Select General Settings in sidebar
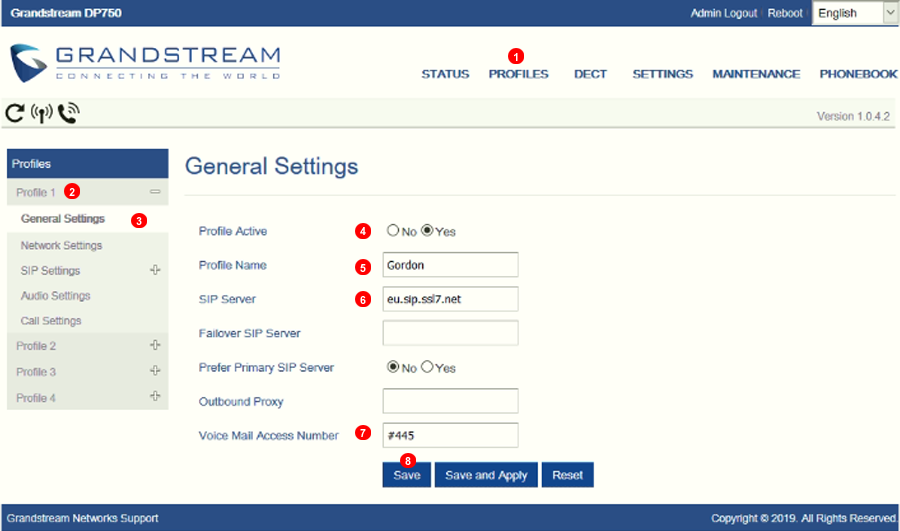 (x=63, y=219)
